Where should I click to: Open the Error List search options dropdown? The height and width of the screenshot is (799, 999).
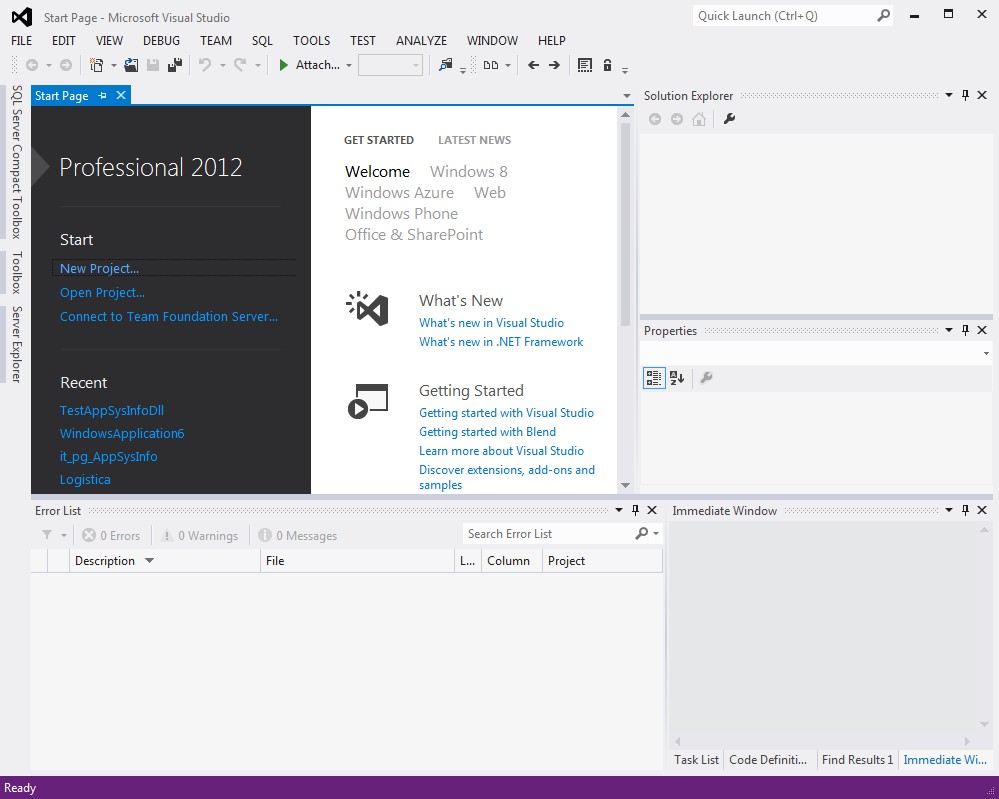click(656, 533)
